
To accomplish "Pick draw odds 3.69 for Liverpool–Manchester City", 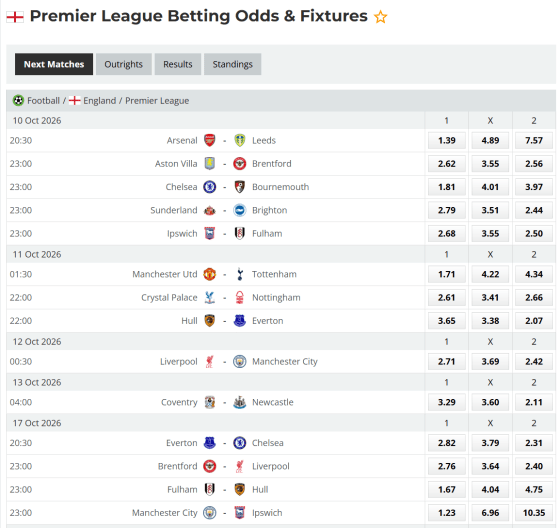I will click(x=490, y=362).
